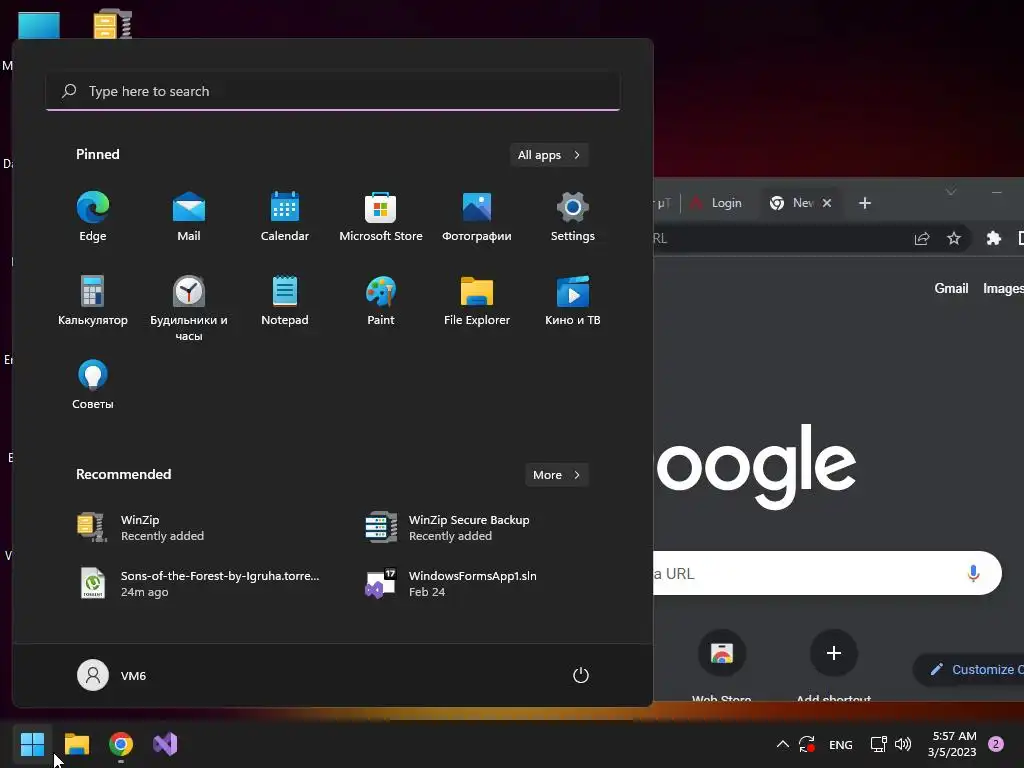Open pinned File Explorer in Start menu
Viewport: 1024px width, 768px height.
tap(477, 300)
